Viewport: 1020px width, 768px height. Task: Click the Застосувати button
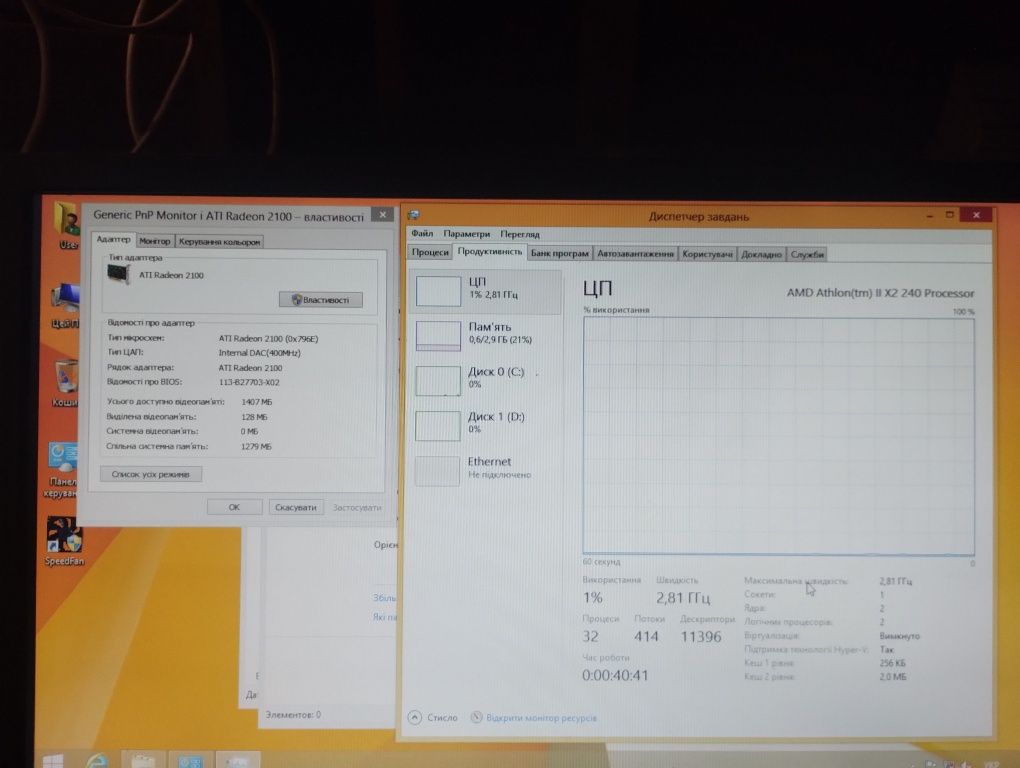click(357, 507)
